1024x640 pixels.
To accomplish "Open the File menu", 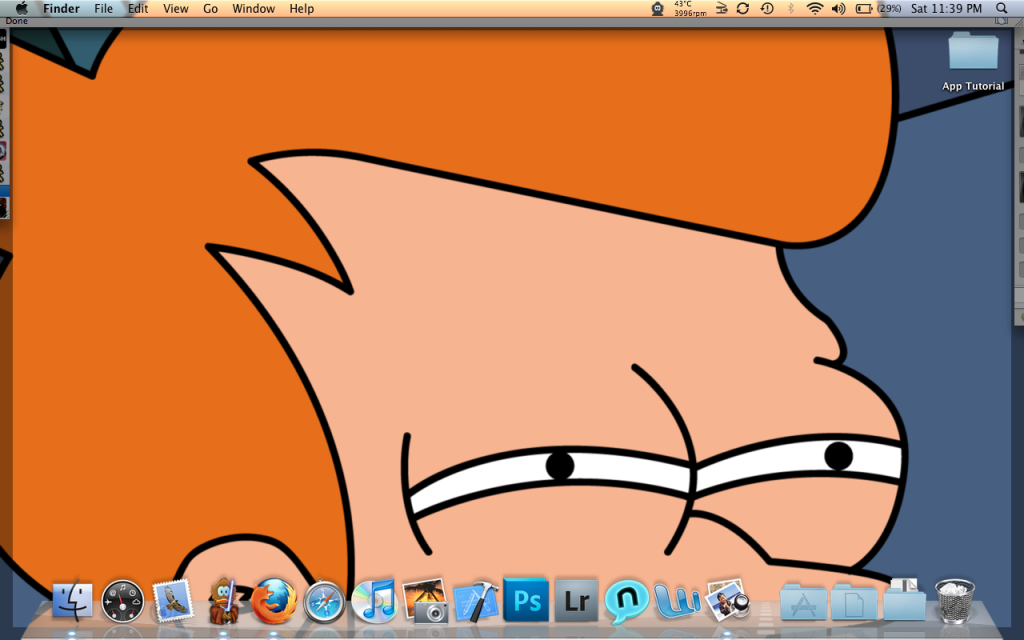I will click(x=103, y=8).
